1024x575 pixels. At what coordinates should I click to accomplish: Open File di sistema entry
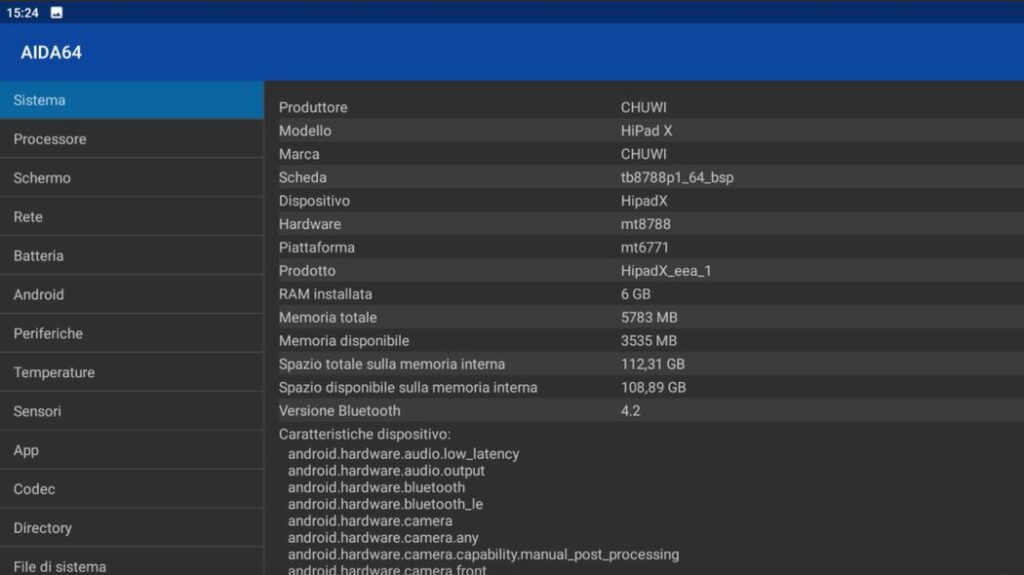131,565
